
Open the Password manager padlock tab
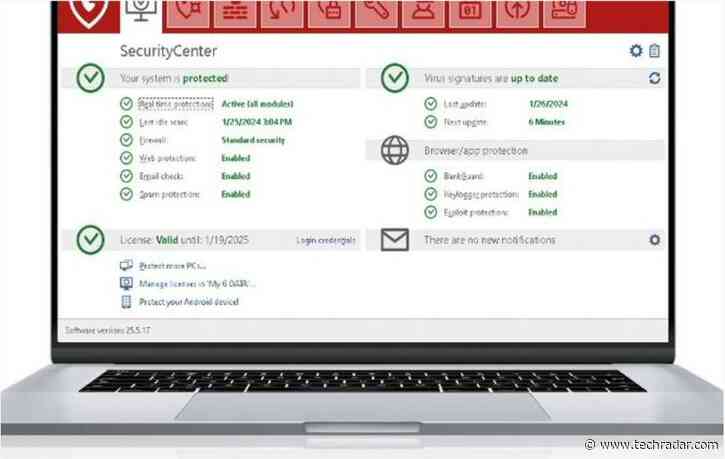(329, 13)
